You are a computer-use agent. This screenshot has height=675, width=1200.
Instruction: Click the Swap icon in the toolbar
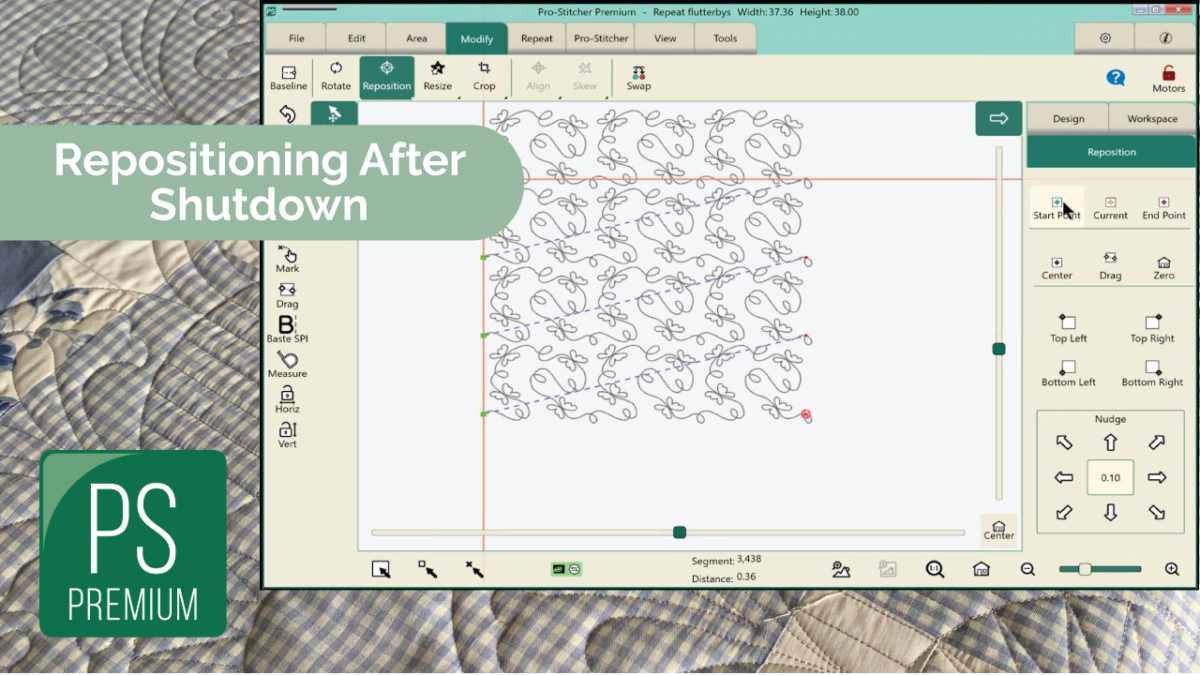point(638,77)
